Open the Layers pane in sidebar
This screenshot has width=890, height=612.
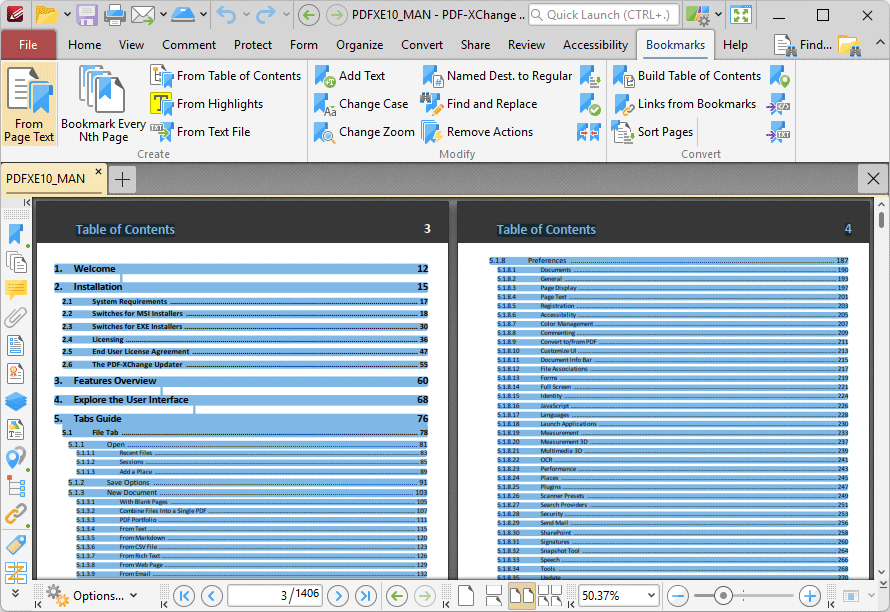point(15,401)
